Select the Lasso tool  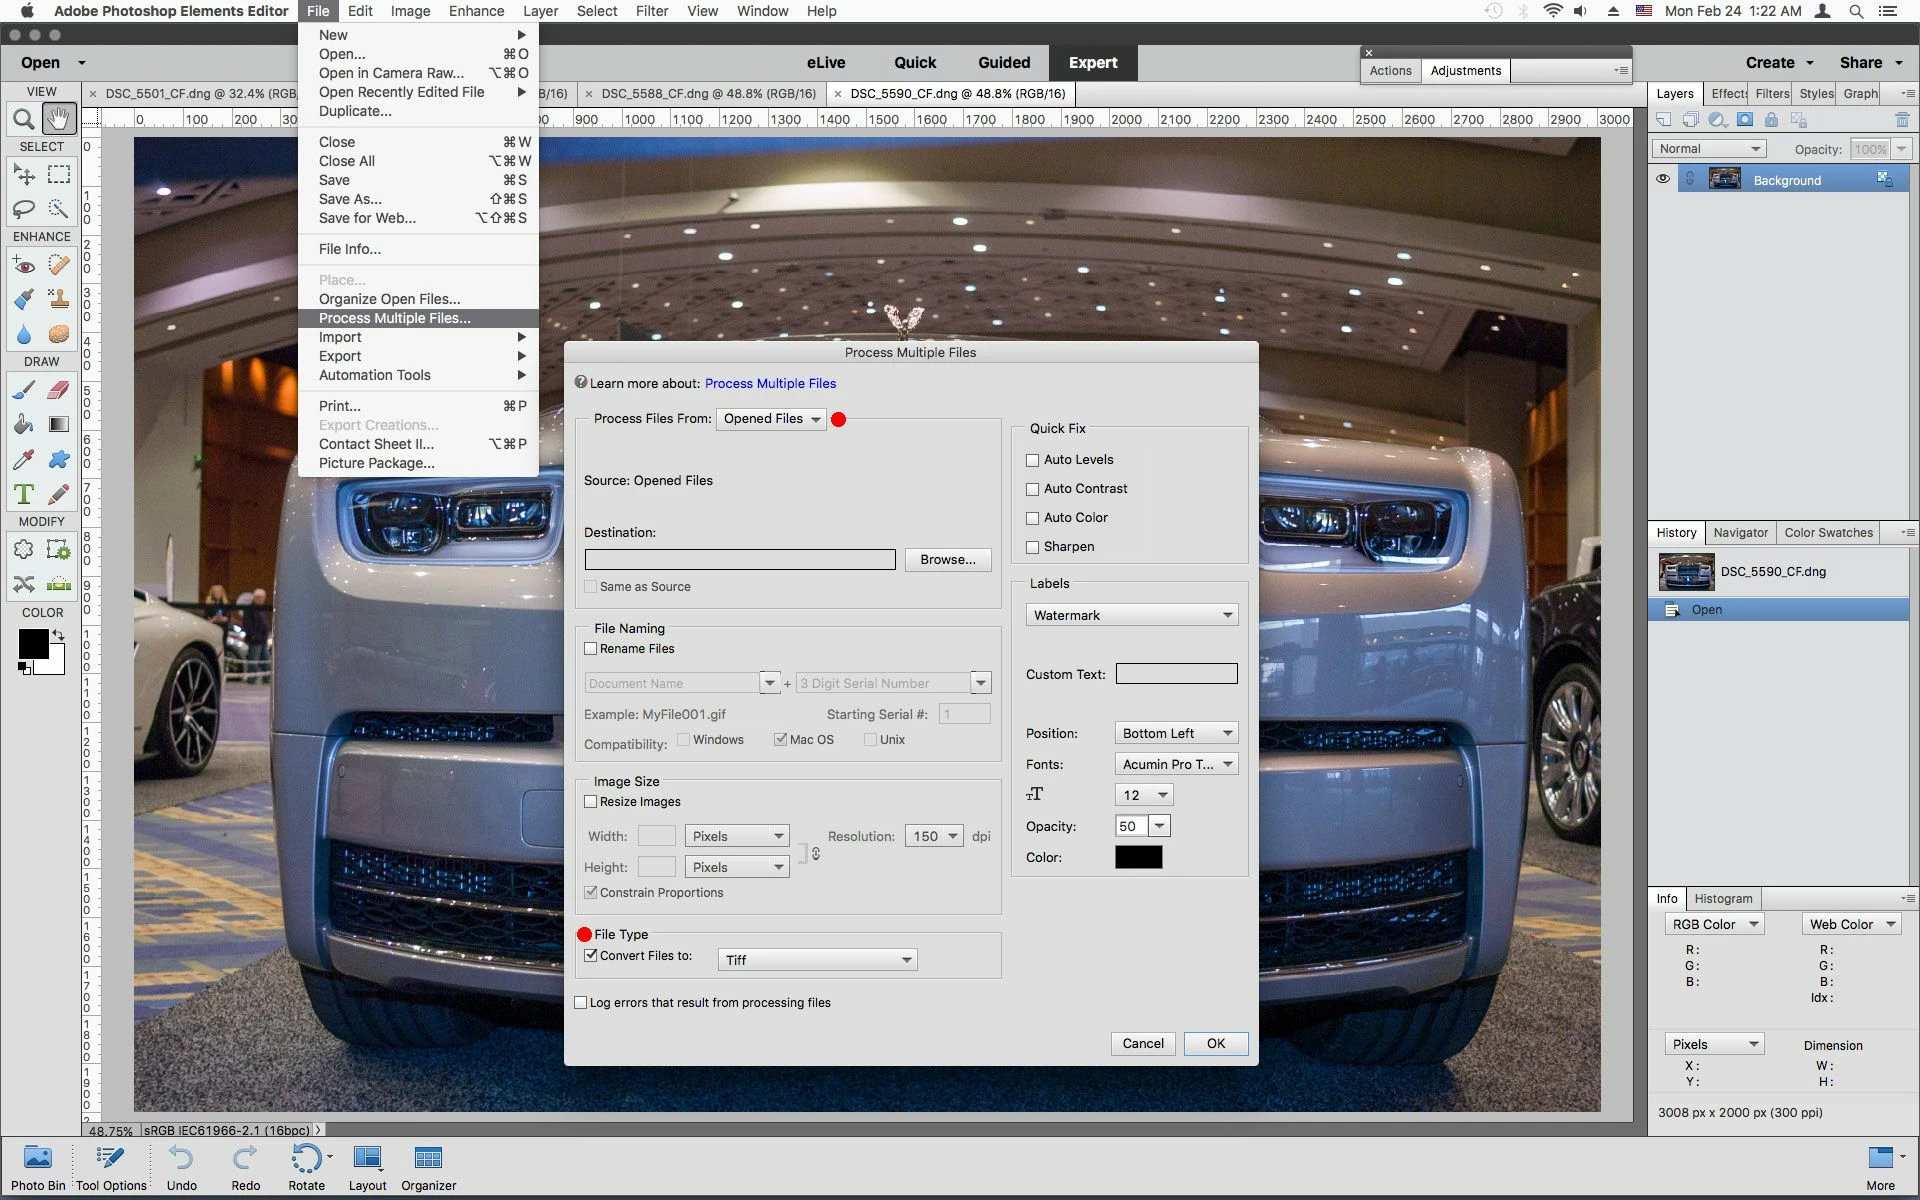[x=23, y=209]
